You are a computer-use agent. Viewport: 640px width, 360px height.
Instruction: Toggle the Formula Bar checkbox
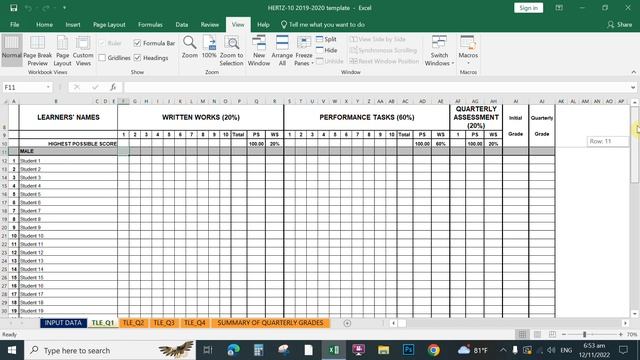137,43
